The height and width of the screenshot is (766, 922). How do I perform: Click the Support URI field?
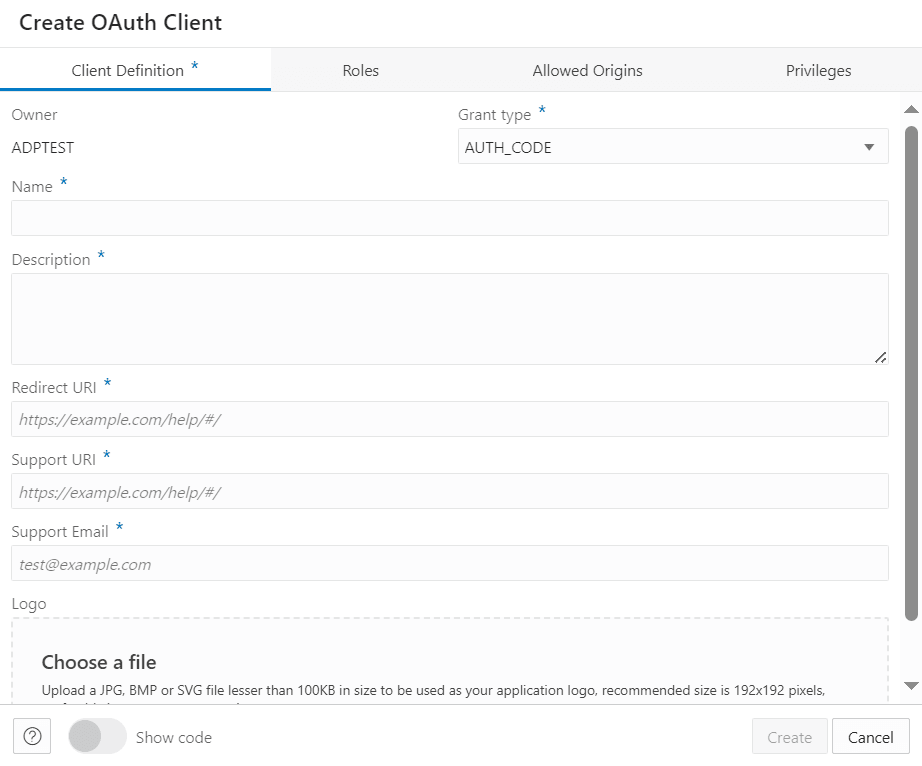click(449, 491)
